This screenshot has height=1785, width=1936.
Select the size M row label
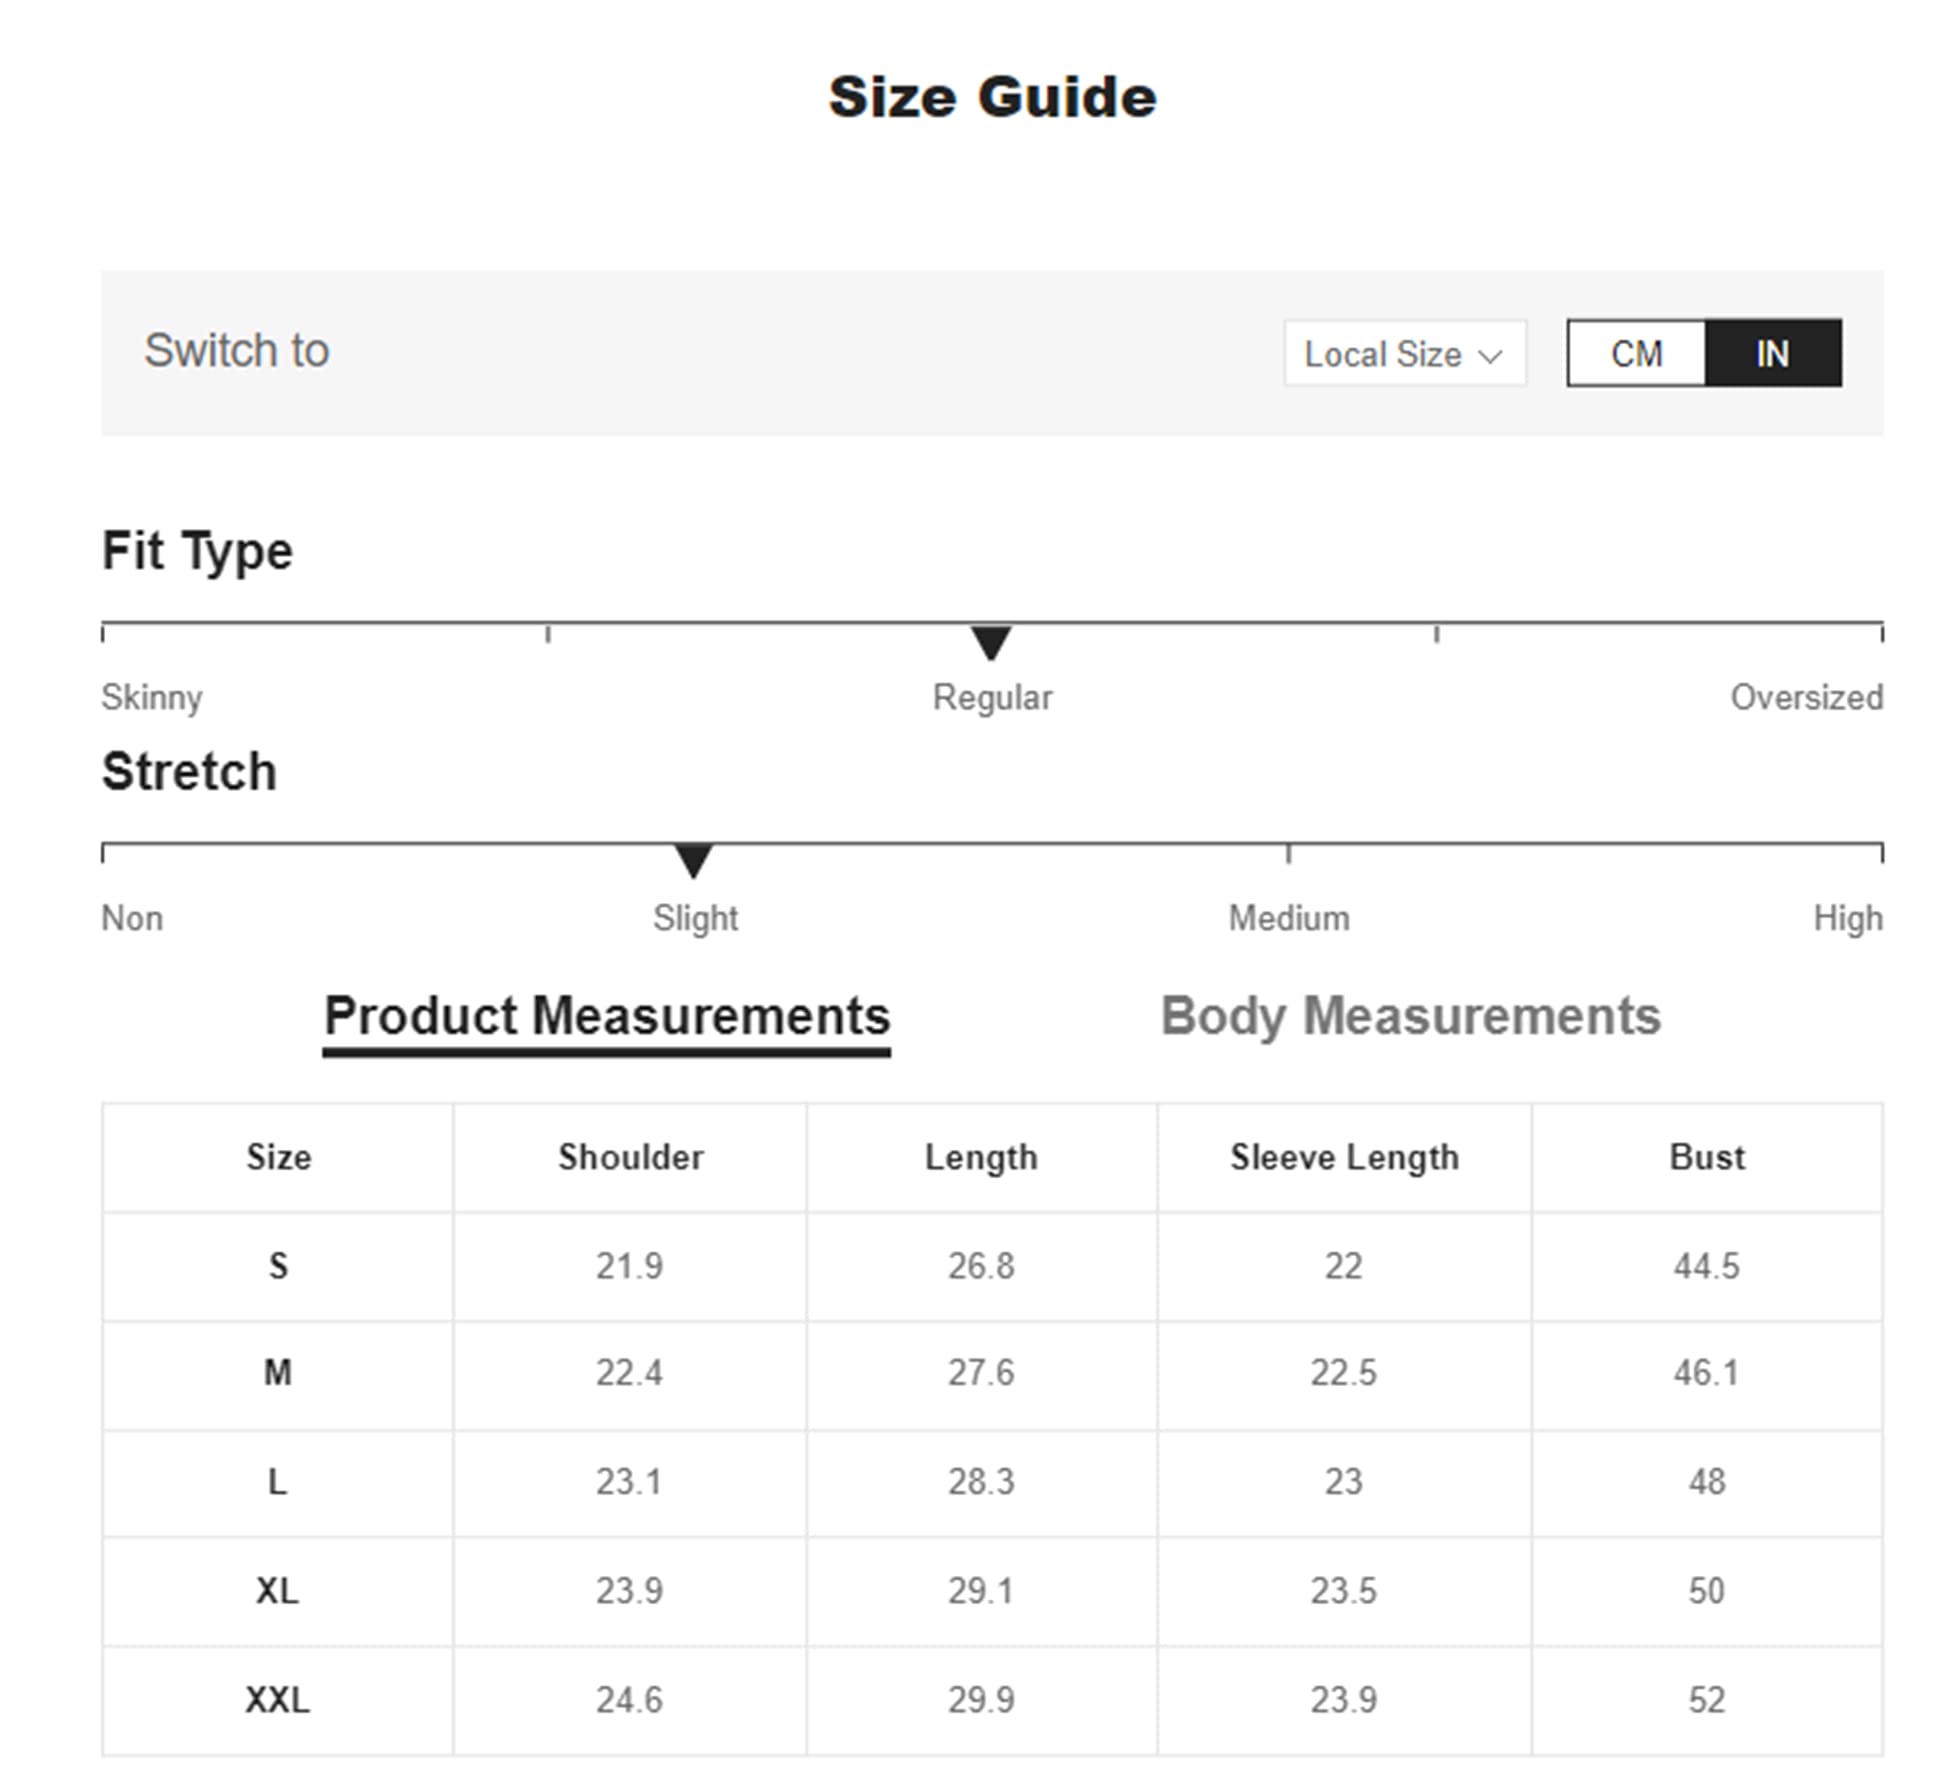pos(278,1373)
